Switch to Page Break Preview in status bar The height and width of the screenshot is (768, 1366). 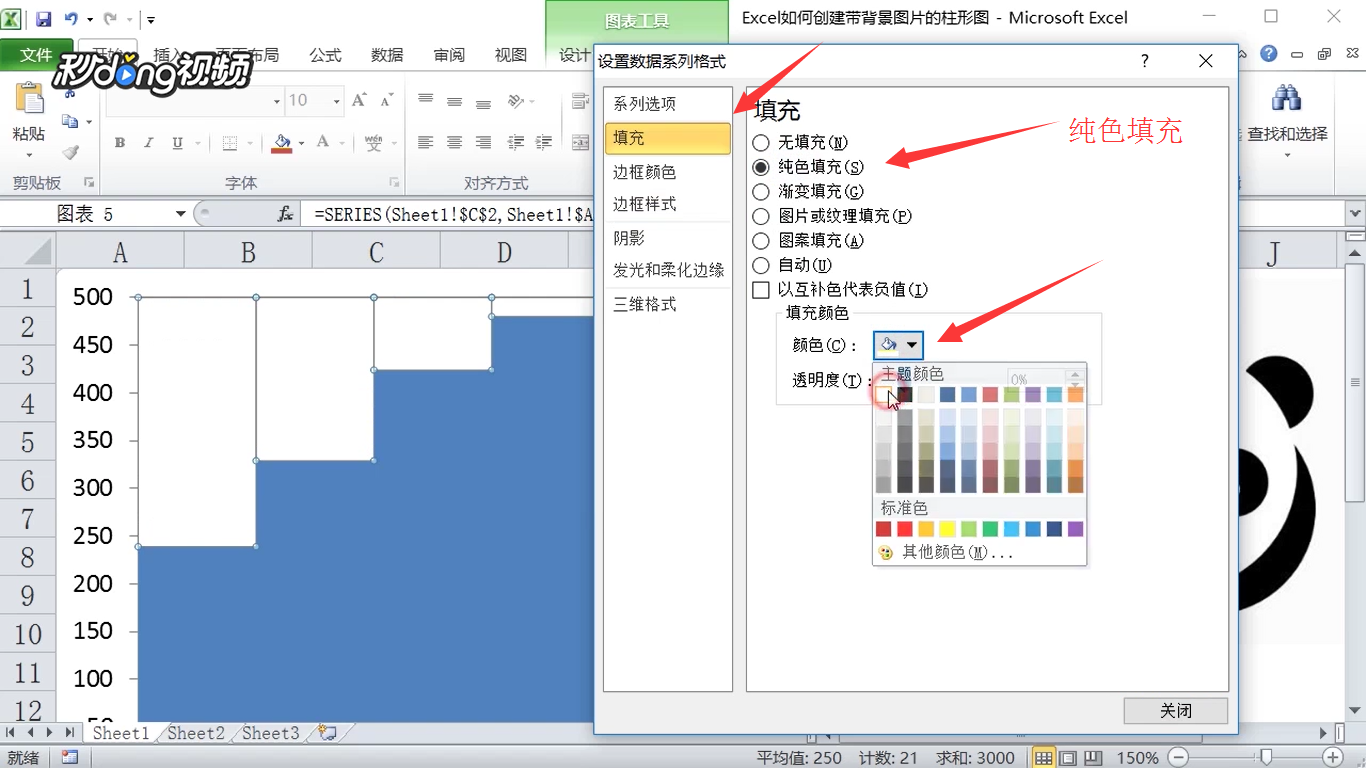(x=1093, y=758)
